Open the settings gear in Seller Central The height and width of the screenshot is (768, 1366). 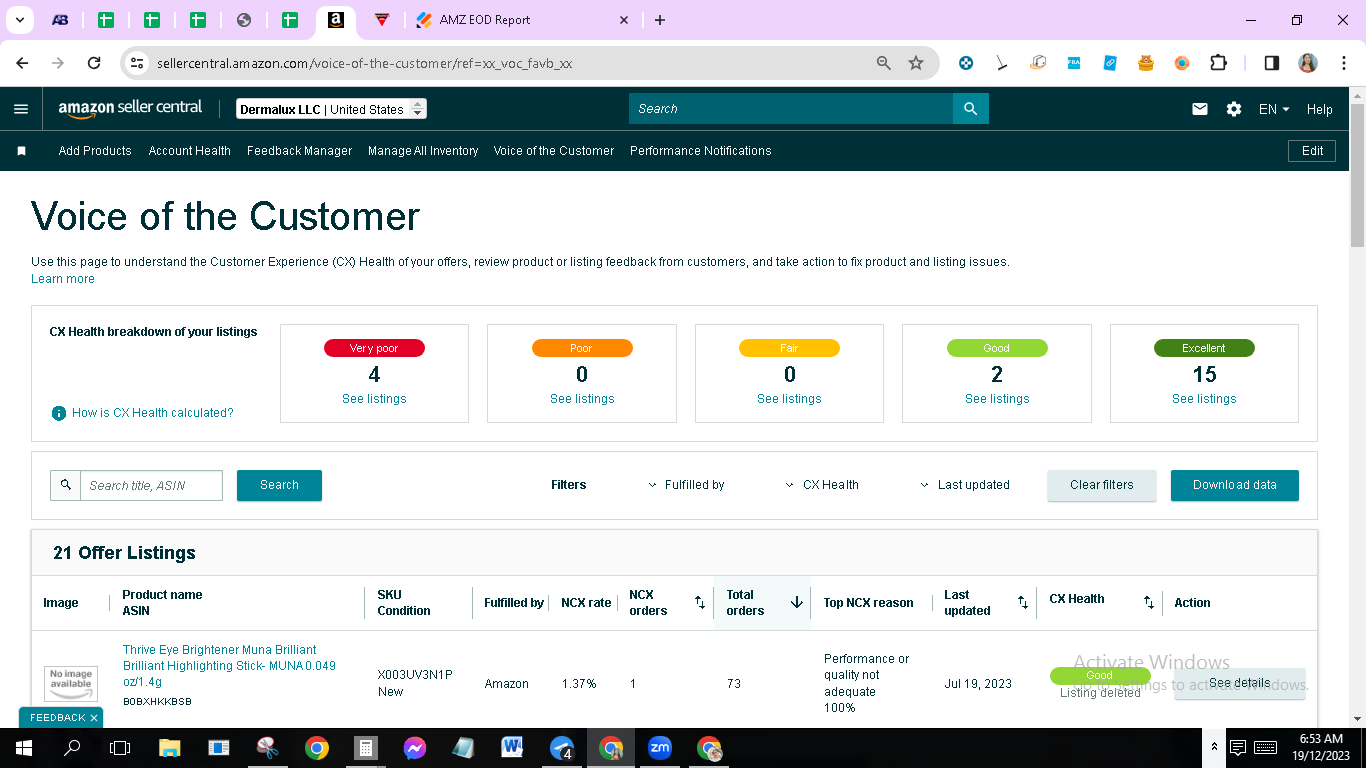pyautogui.click(x=1234, y=109)
